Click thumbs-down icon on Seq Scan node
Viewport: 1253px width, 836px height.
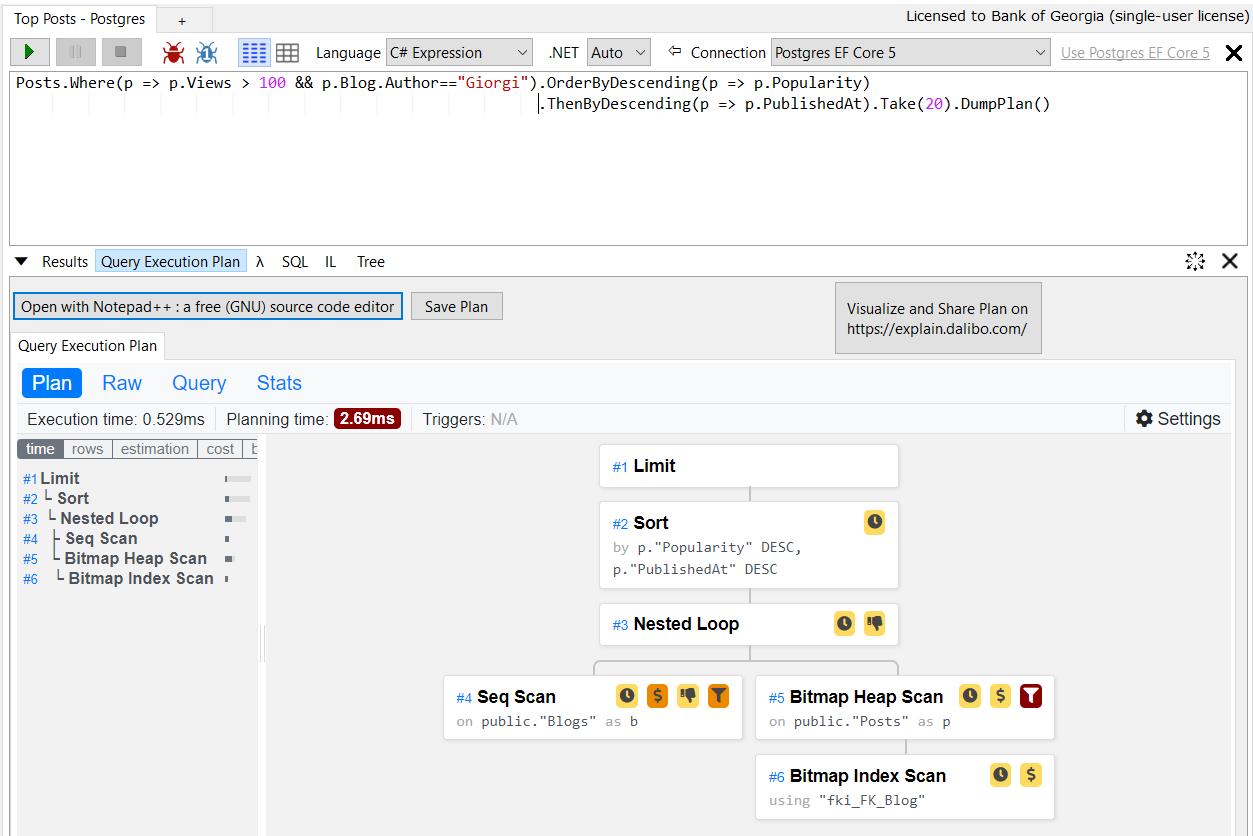(x=688, y=696)
